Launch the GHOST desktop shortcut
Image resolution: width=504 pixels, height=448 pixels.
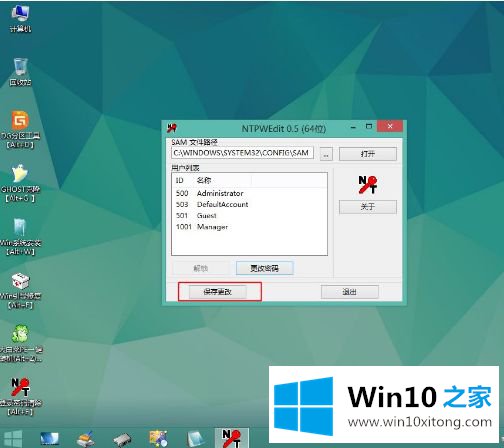coord(20,183)
